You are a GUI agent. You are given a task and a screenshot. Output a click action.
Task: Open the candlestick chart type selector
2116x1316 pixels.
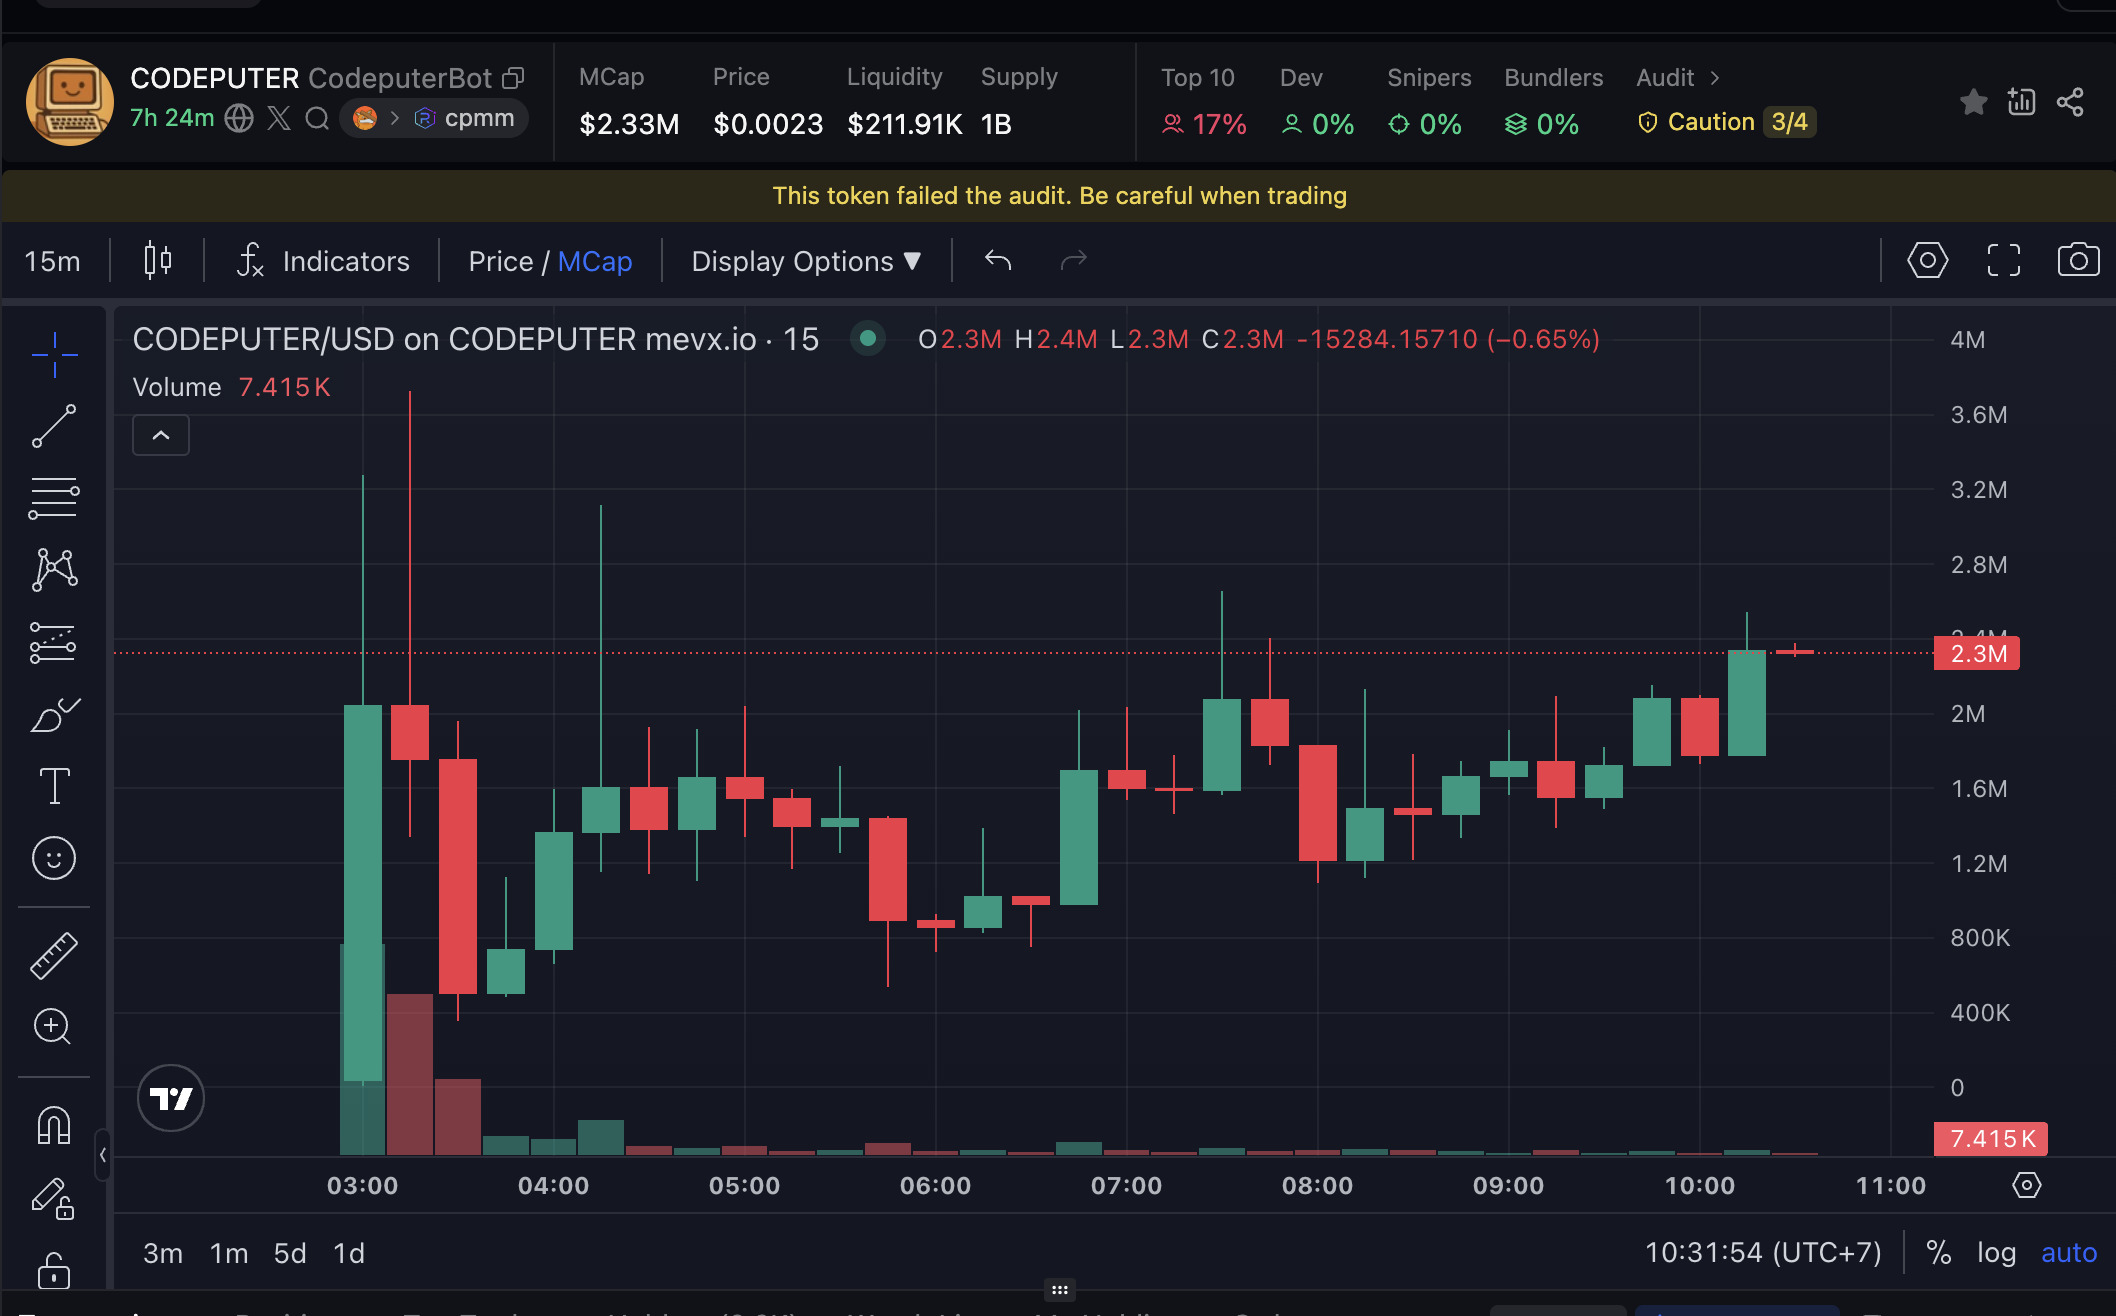pyautogui.click(x=157, y=261)
